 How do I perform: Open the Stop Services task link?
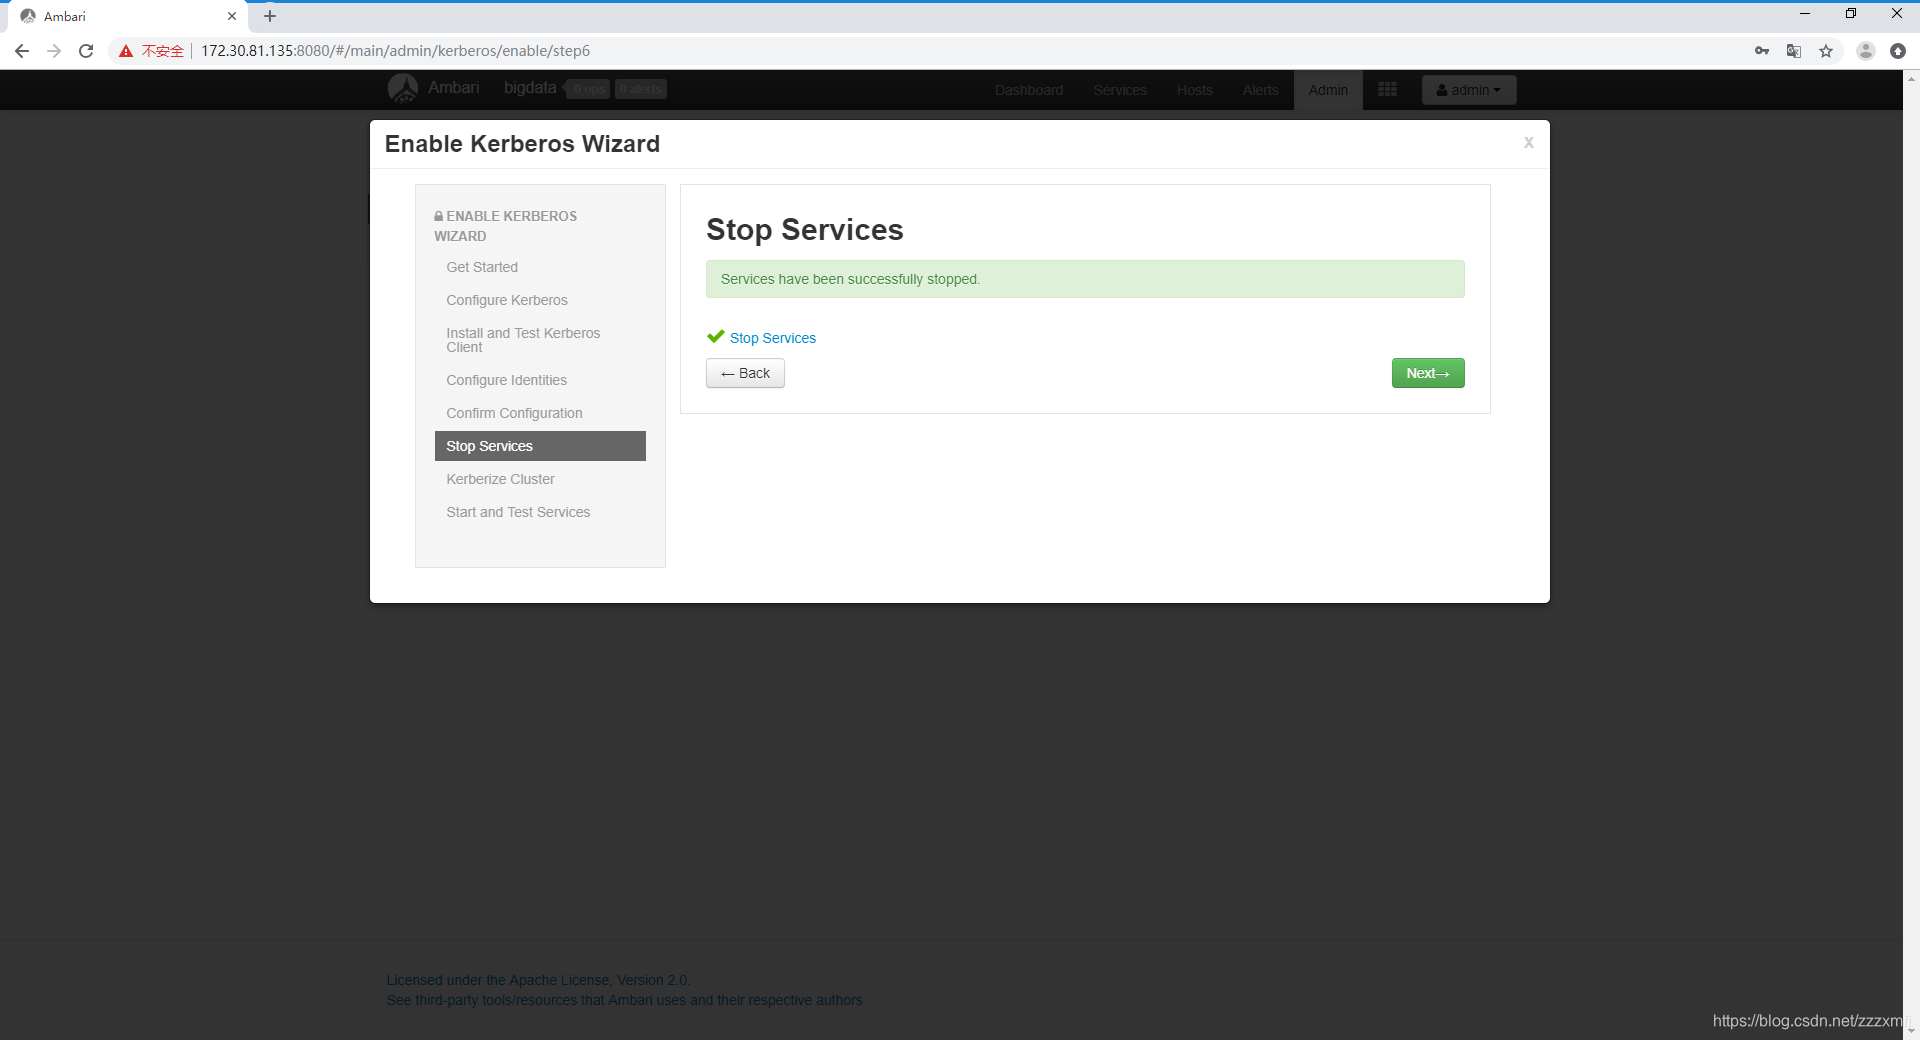tap(772, 338)
